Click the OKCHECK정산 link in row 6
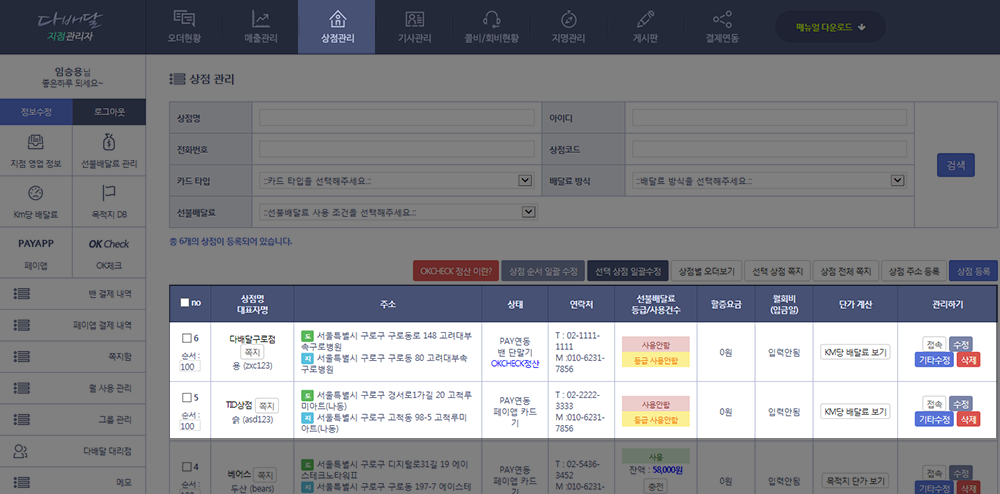Viewport: 1000px width, 494px height. [515, 363]
